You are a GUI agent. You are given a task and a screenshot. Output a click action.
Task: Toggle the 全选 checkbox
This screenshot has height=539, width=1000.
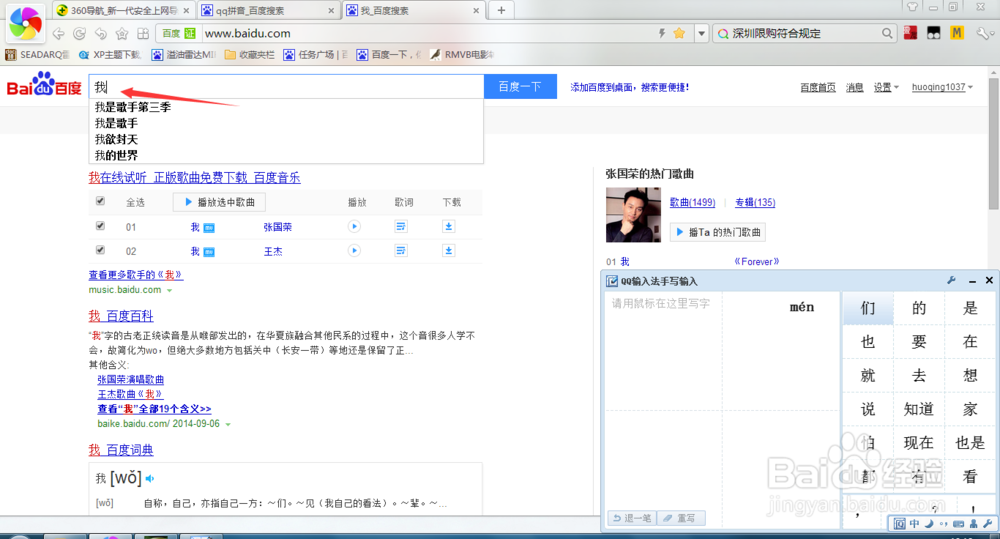tap(100, 201)
